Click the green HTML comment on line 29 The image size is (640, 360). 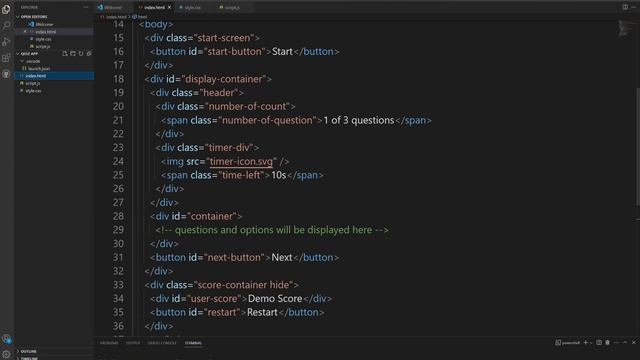[x=272, y=230]
